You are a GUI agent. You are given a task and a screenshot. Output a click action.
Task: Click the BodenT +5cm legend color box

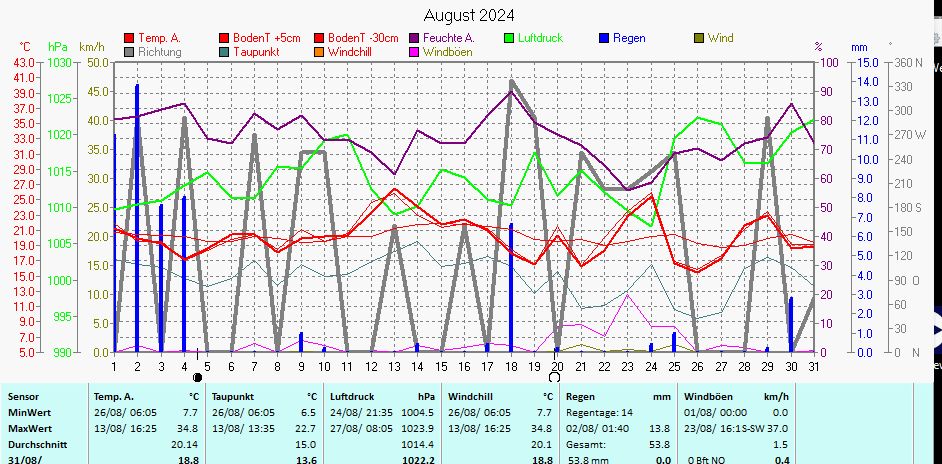(223, 38)
